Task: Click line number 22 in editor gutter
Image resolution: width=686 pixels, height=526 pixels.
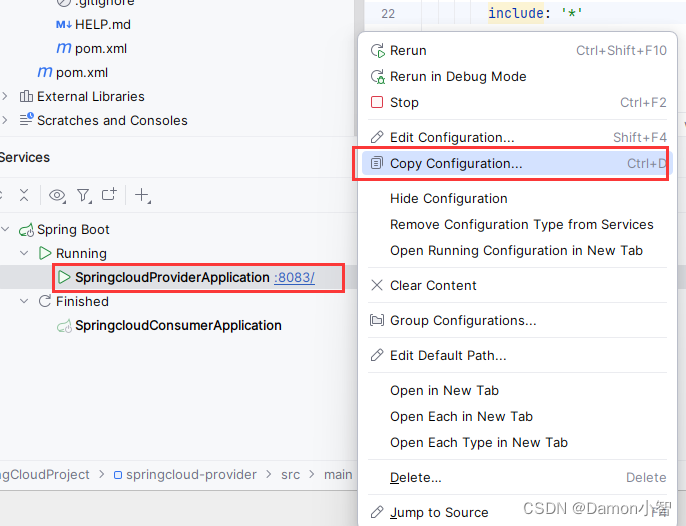Action: (388, 14)
